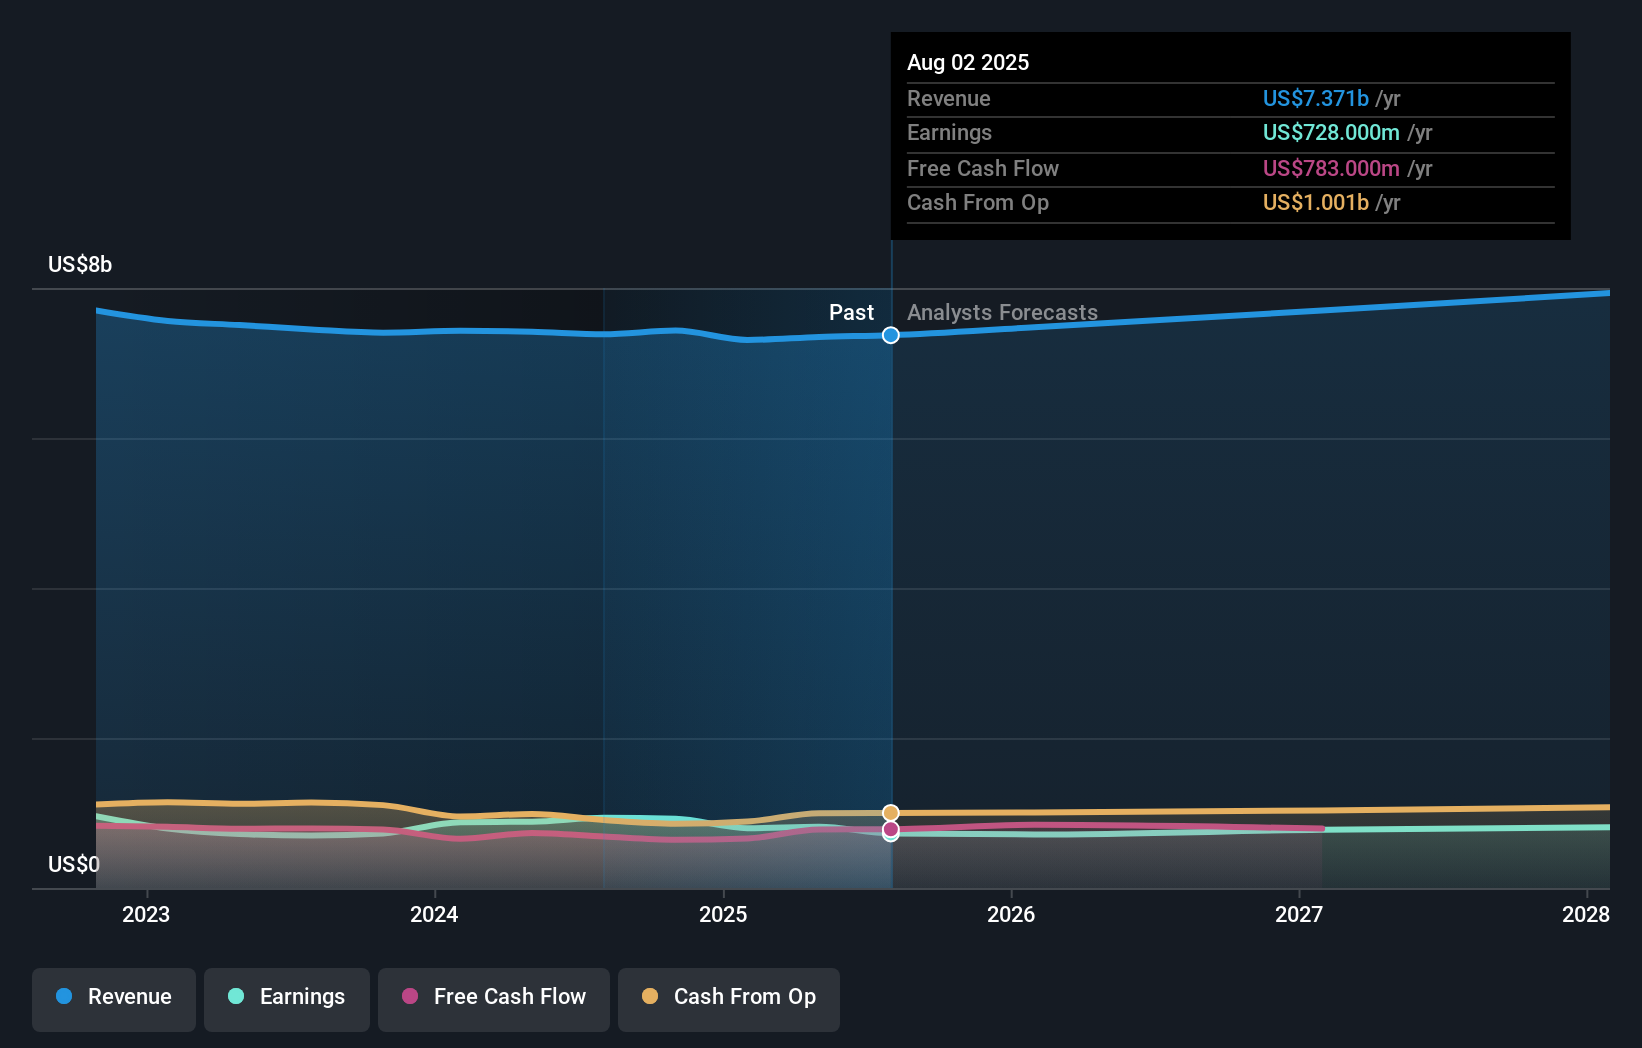Click the Revenue value US$7.371b in tooltip
This screenshot has height=1048, width=1642.
(1314, 98)
